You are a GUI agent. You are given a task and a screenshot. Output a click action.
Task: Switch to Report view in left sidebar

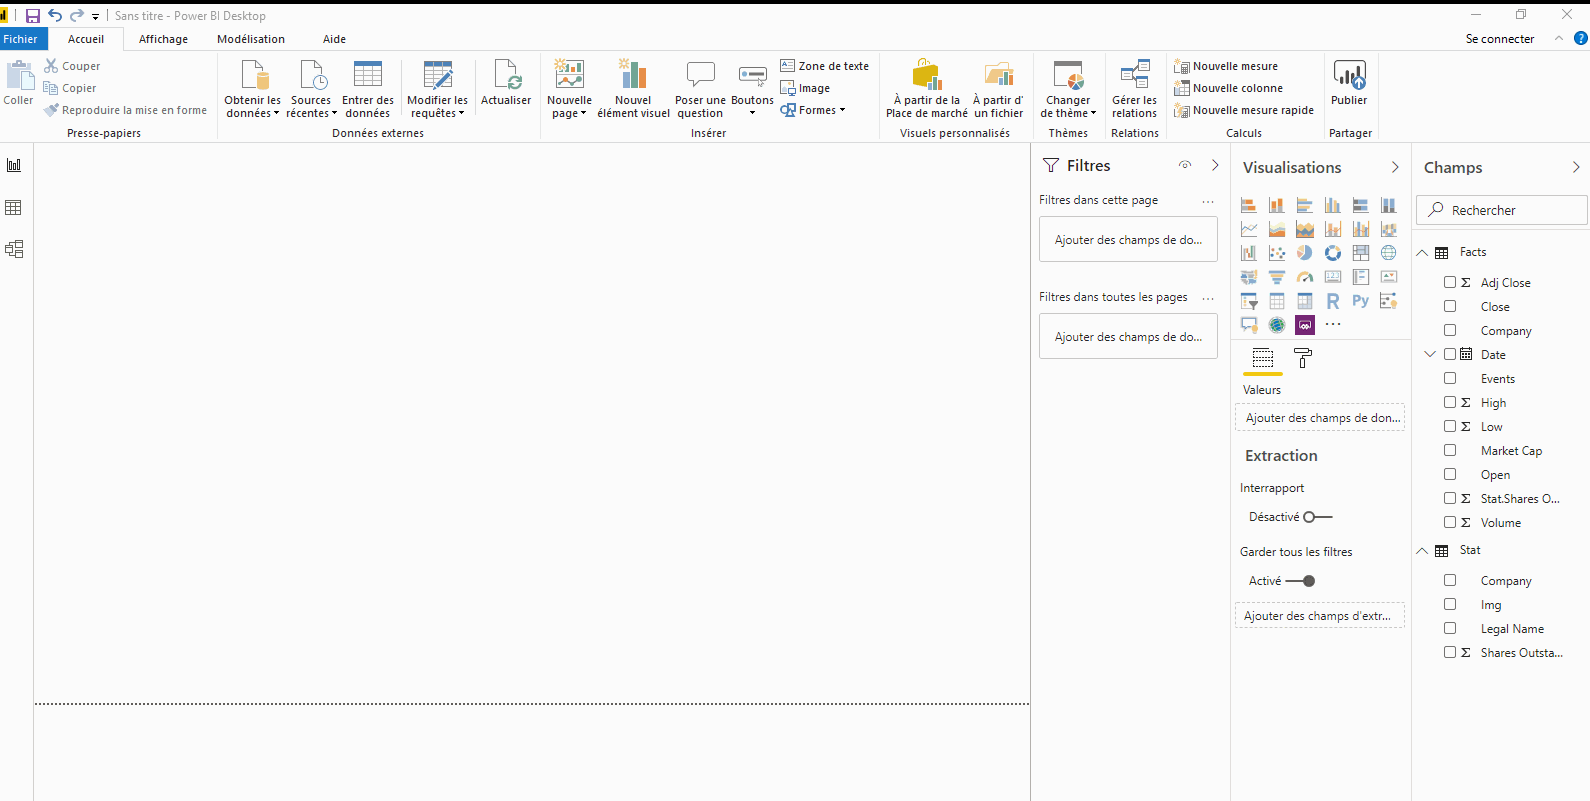14,165
